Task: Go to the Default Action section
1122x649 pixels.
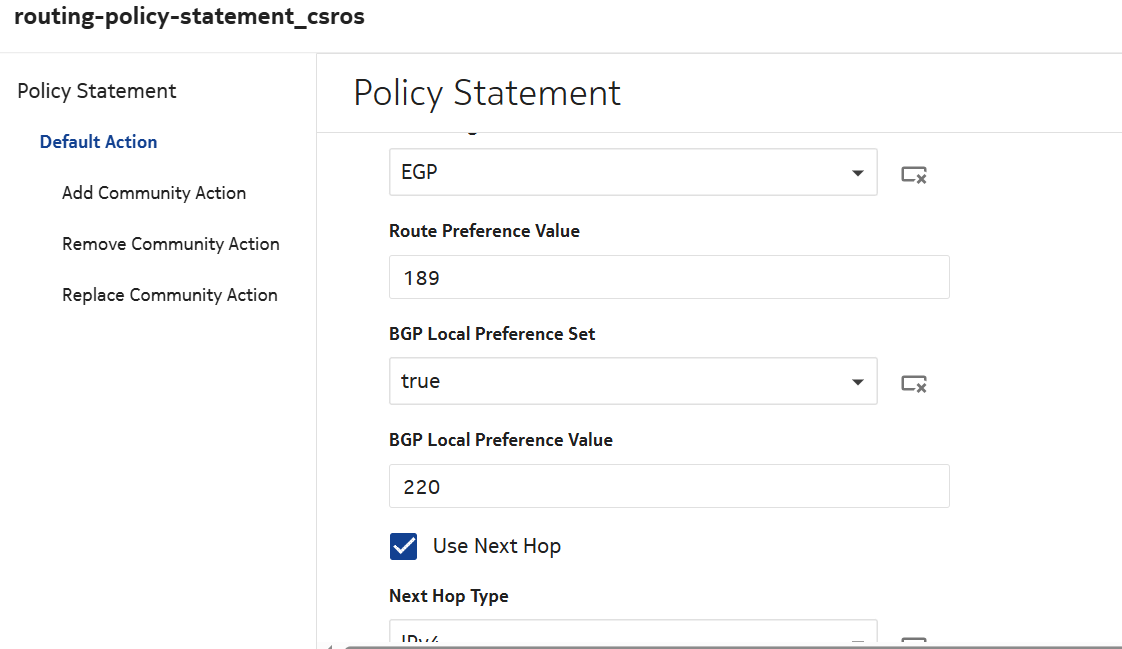Action: [98, 142]
